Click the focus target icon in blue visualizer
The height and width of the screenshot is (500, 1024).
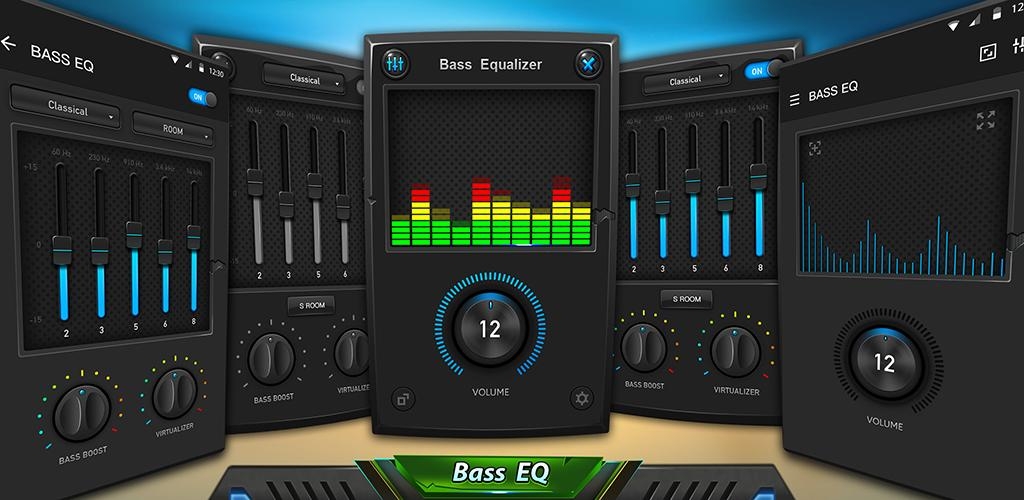pyautogui.click(x=814, y=148)
